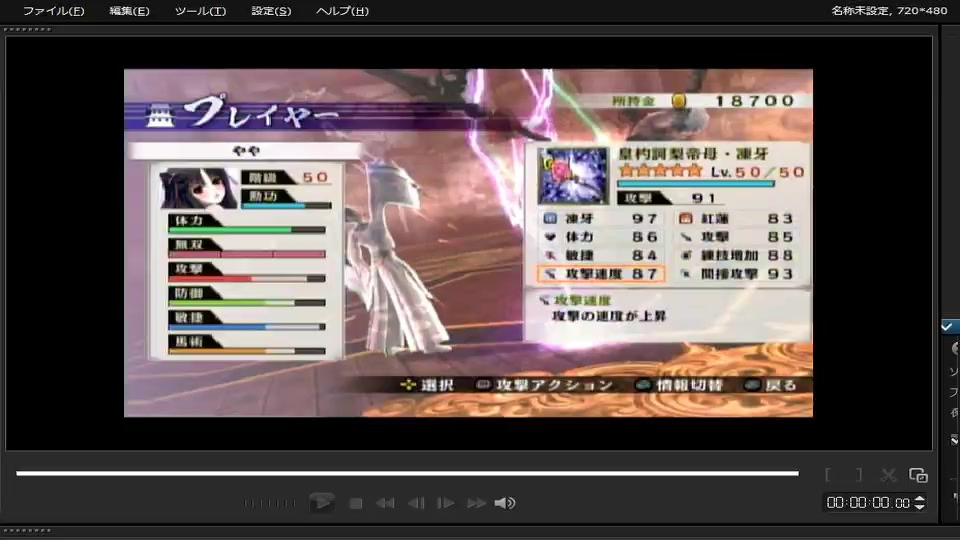The height and width of the screenshot is (540, 960).
Task: Step back one frame
Action: pyautogui.click(x=416, y=503)
